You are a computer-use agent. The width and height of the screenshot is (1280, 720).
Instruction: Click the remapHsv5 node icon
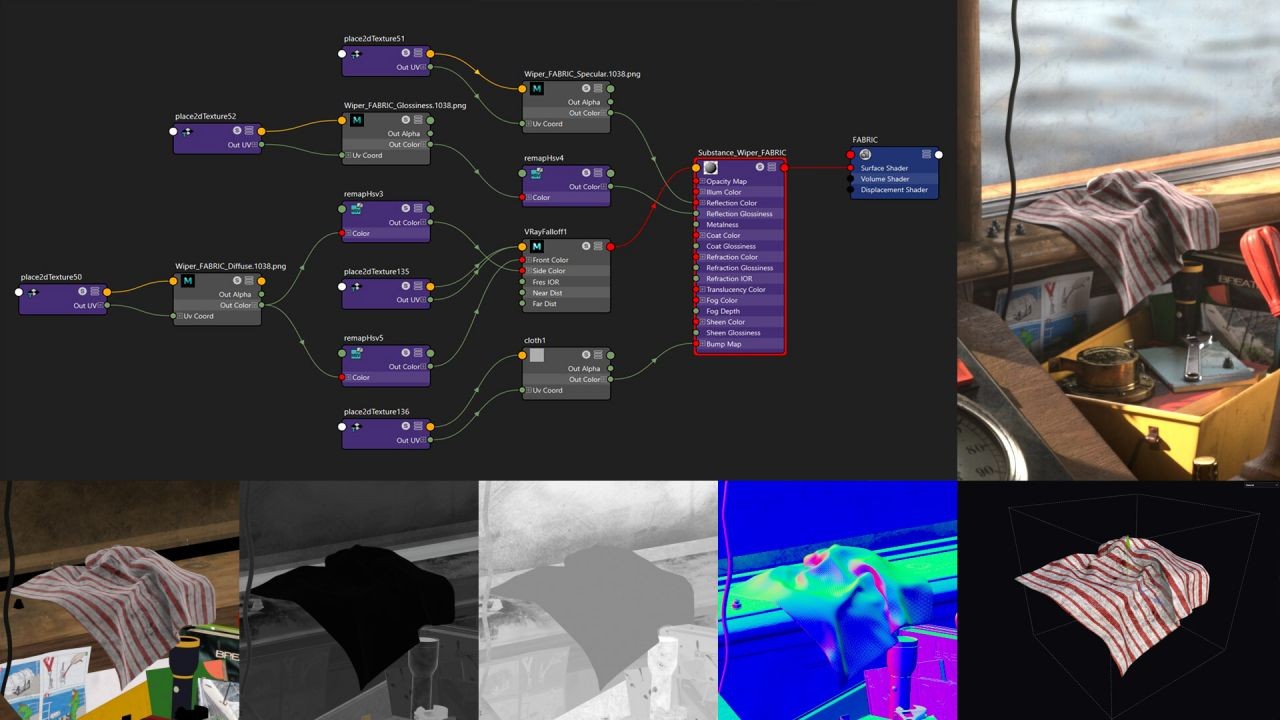355,353
